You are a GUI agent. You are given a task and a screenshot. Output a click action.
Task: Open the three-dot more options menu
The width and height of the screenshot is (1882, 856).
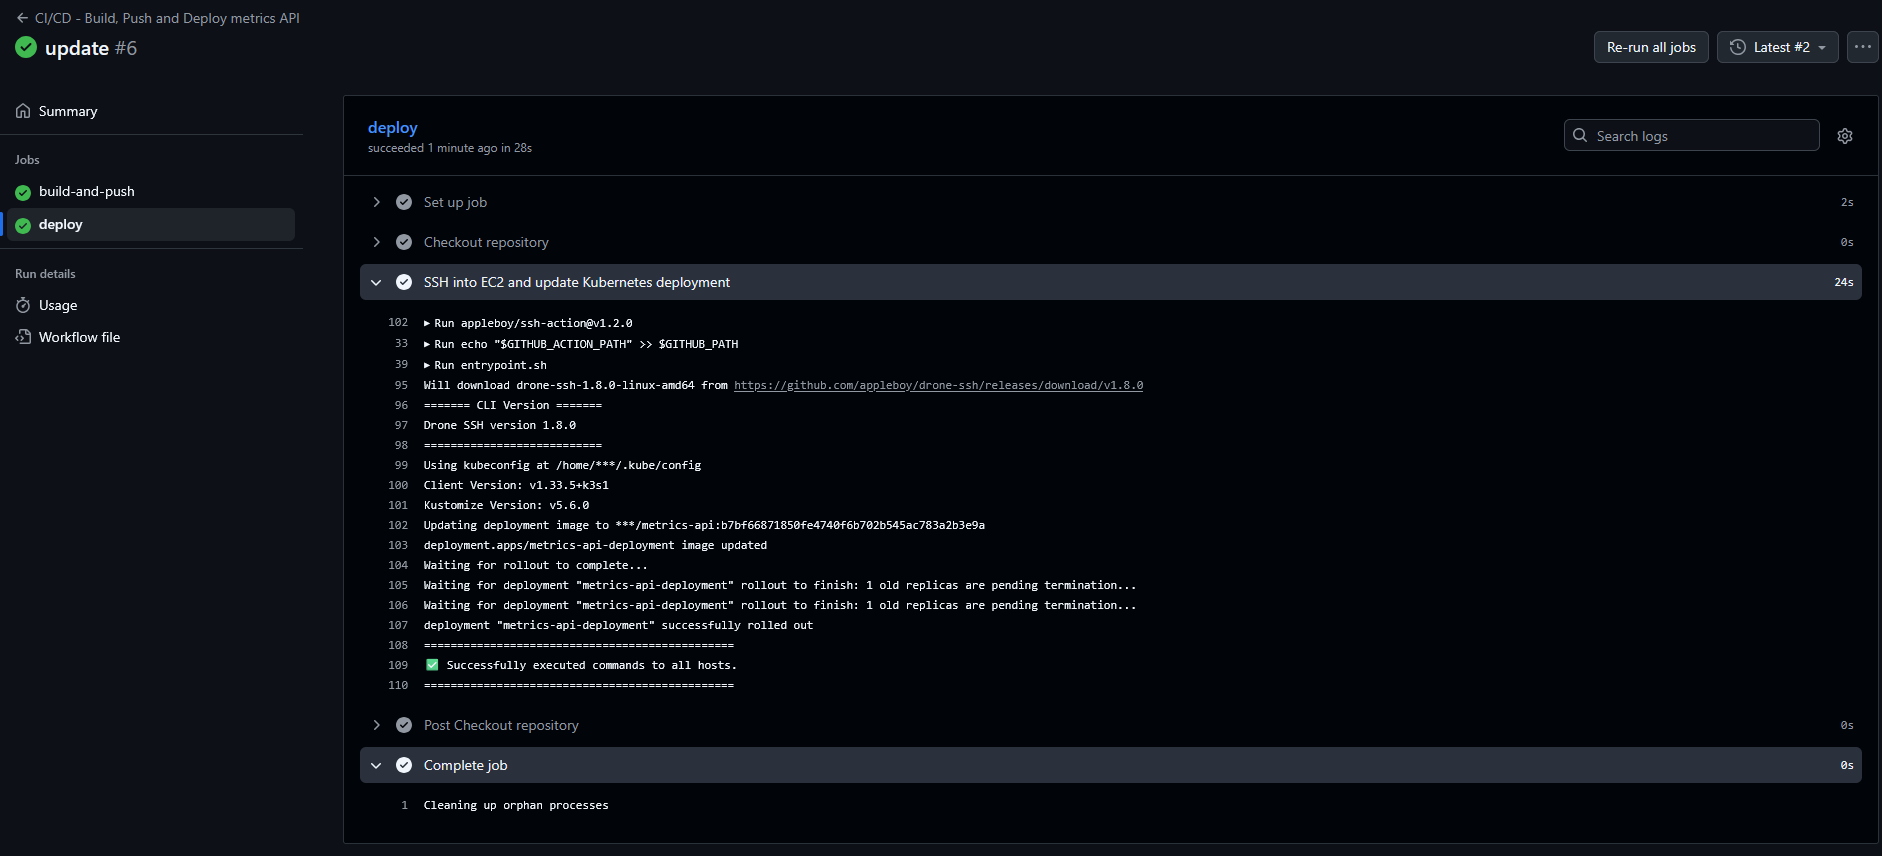pyautogui.click(x=1862, y=47)
